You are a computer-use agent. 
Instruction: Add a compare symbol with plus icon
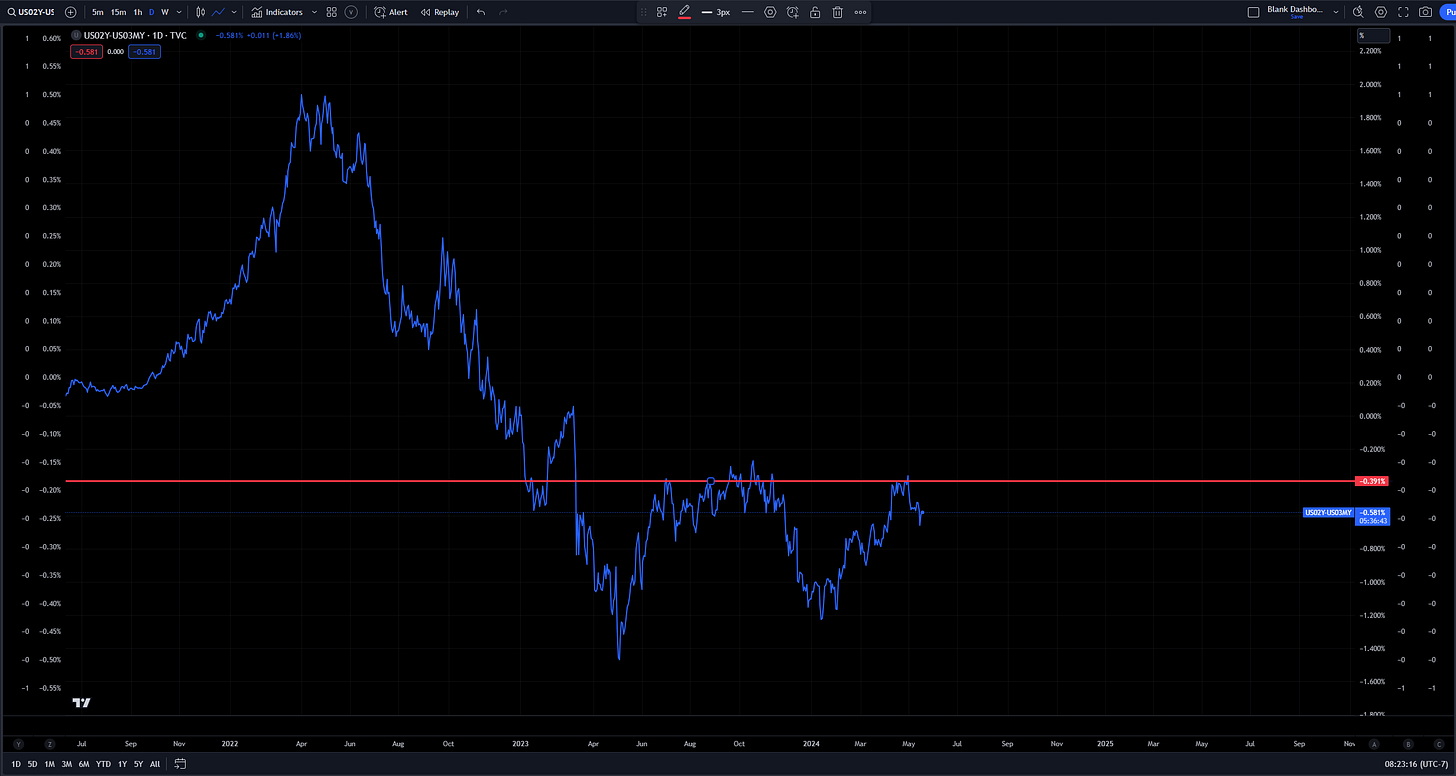(x=70, y=12)
